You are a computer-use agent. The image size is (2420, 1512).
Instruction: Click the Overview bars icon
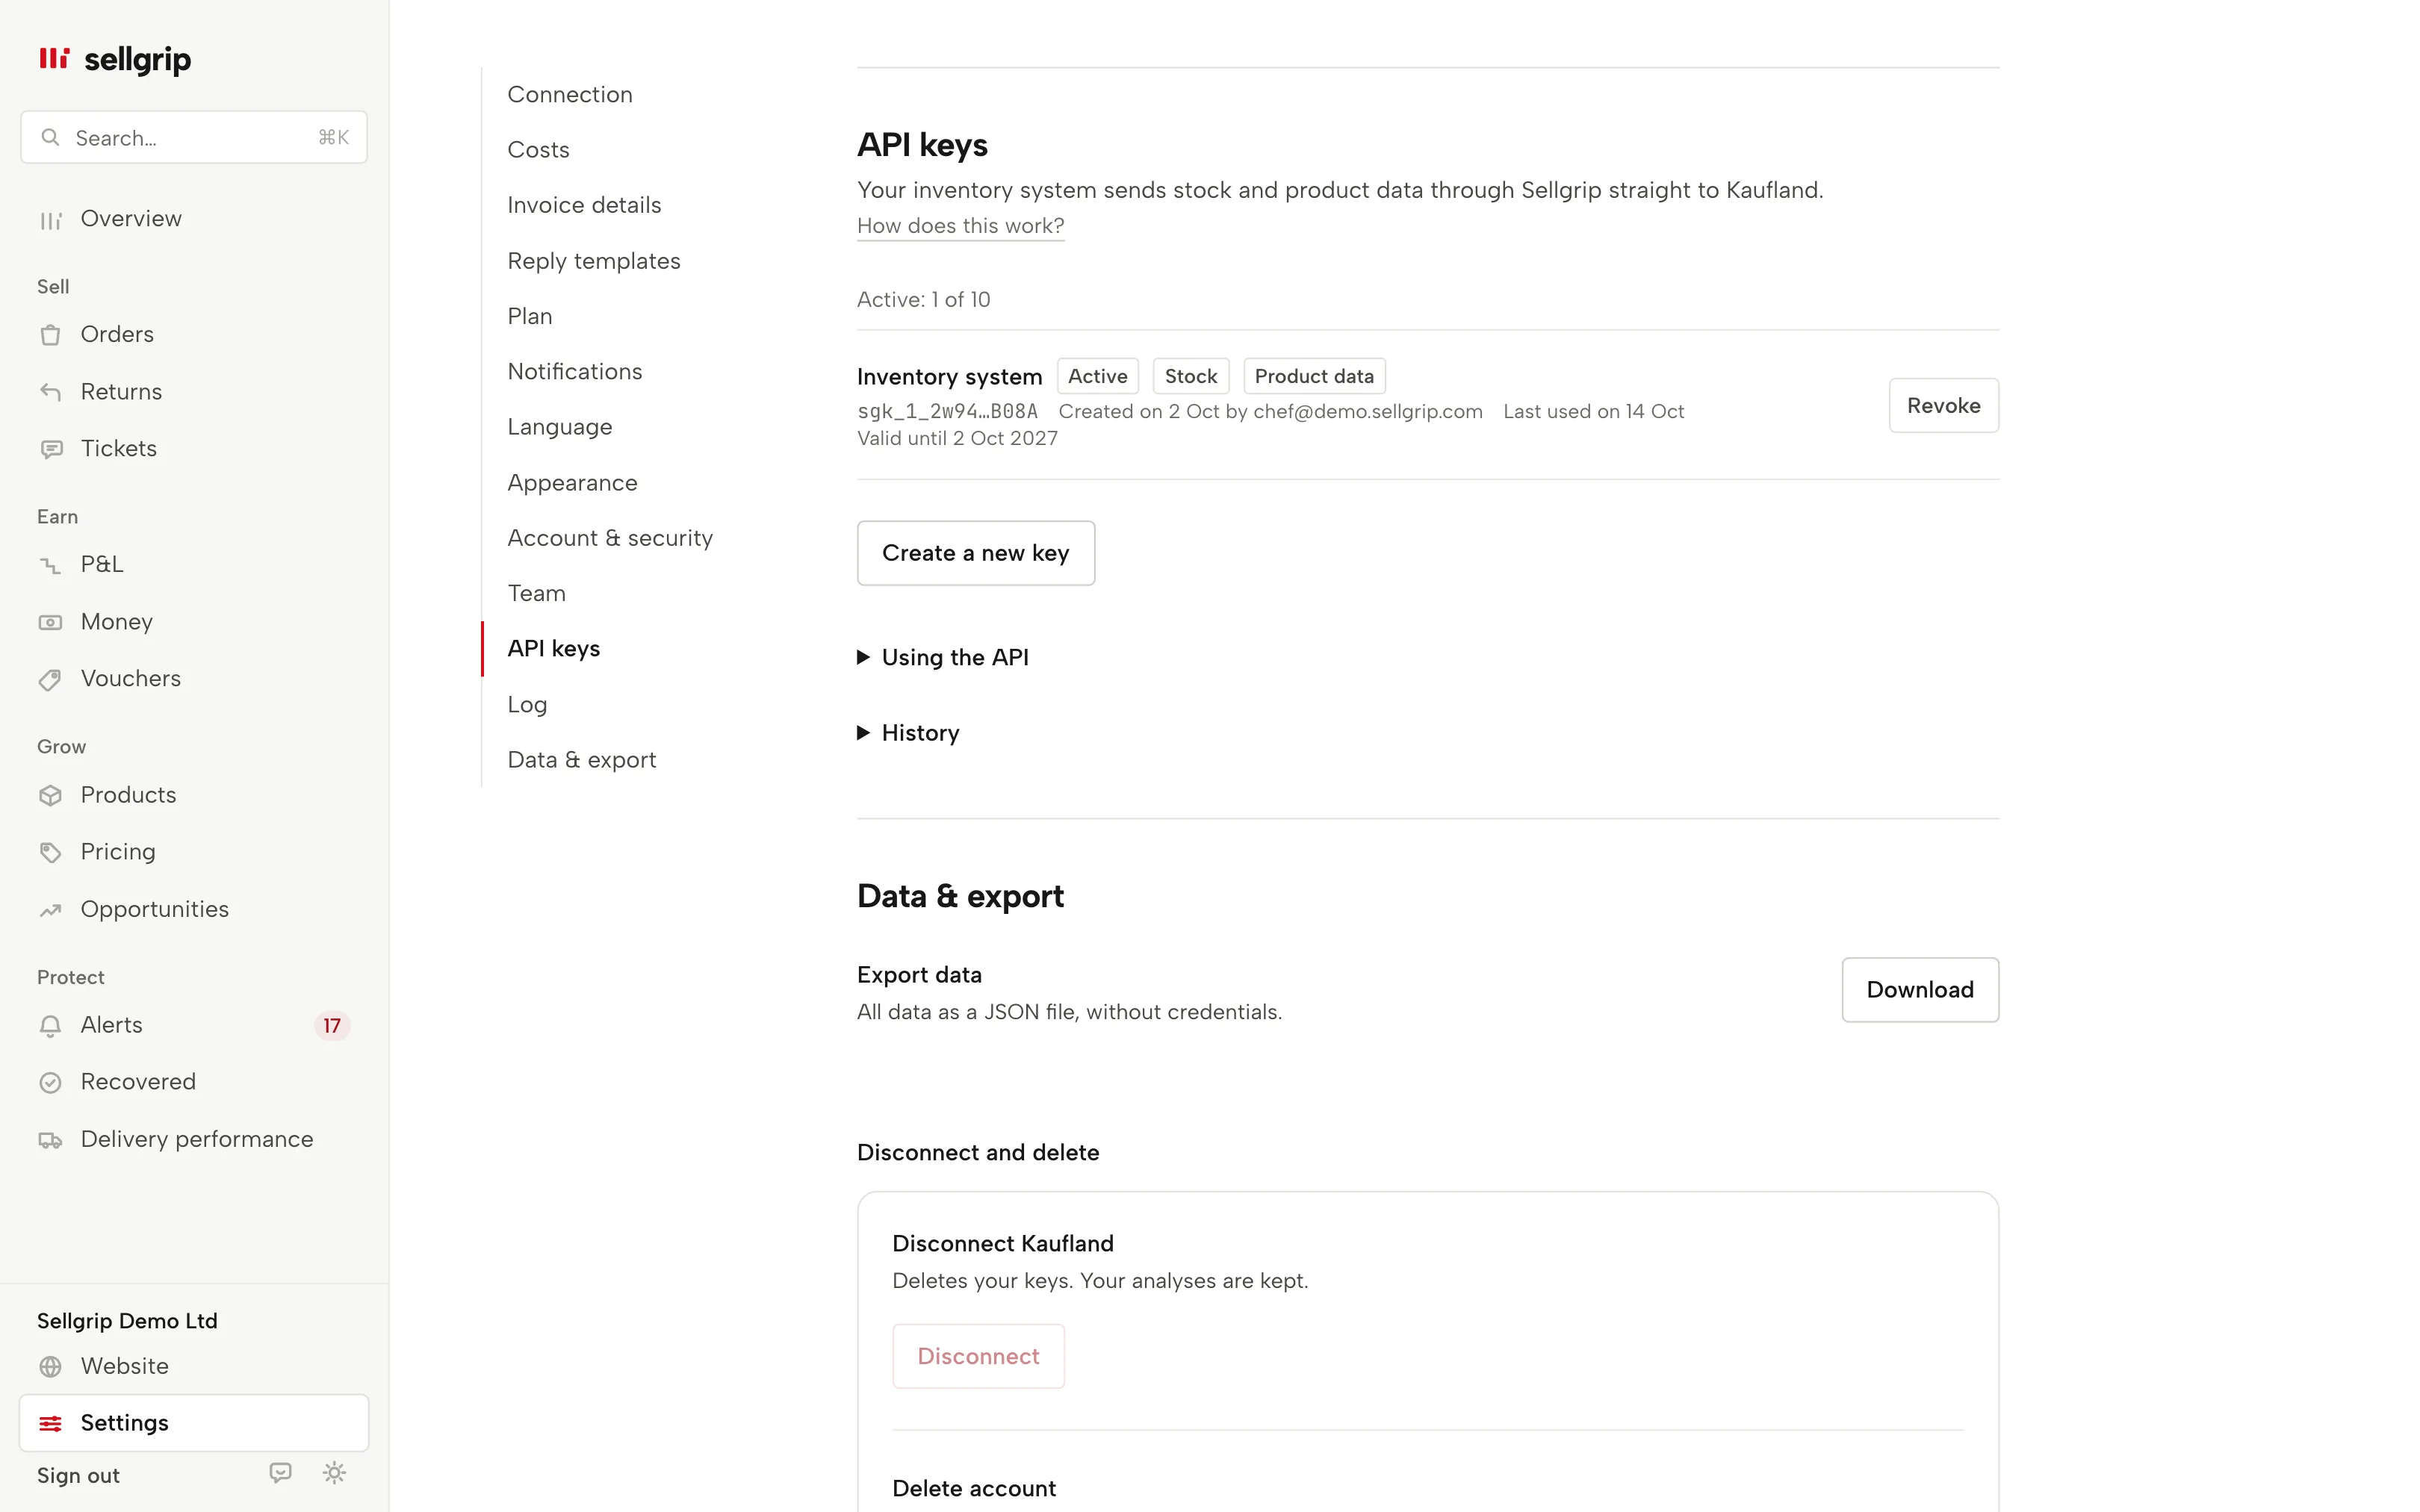coord(50,220)
